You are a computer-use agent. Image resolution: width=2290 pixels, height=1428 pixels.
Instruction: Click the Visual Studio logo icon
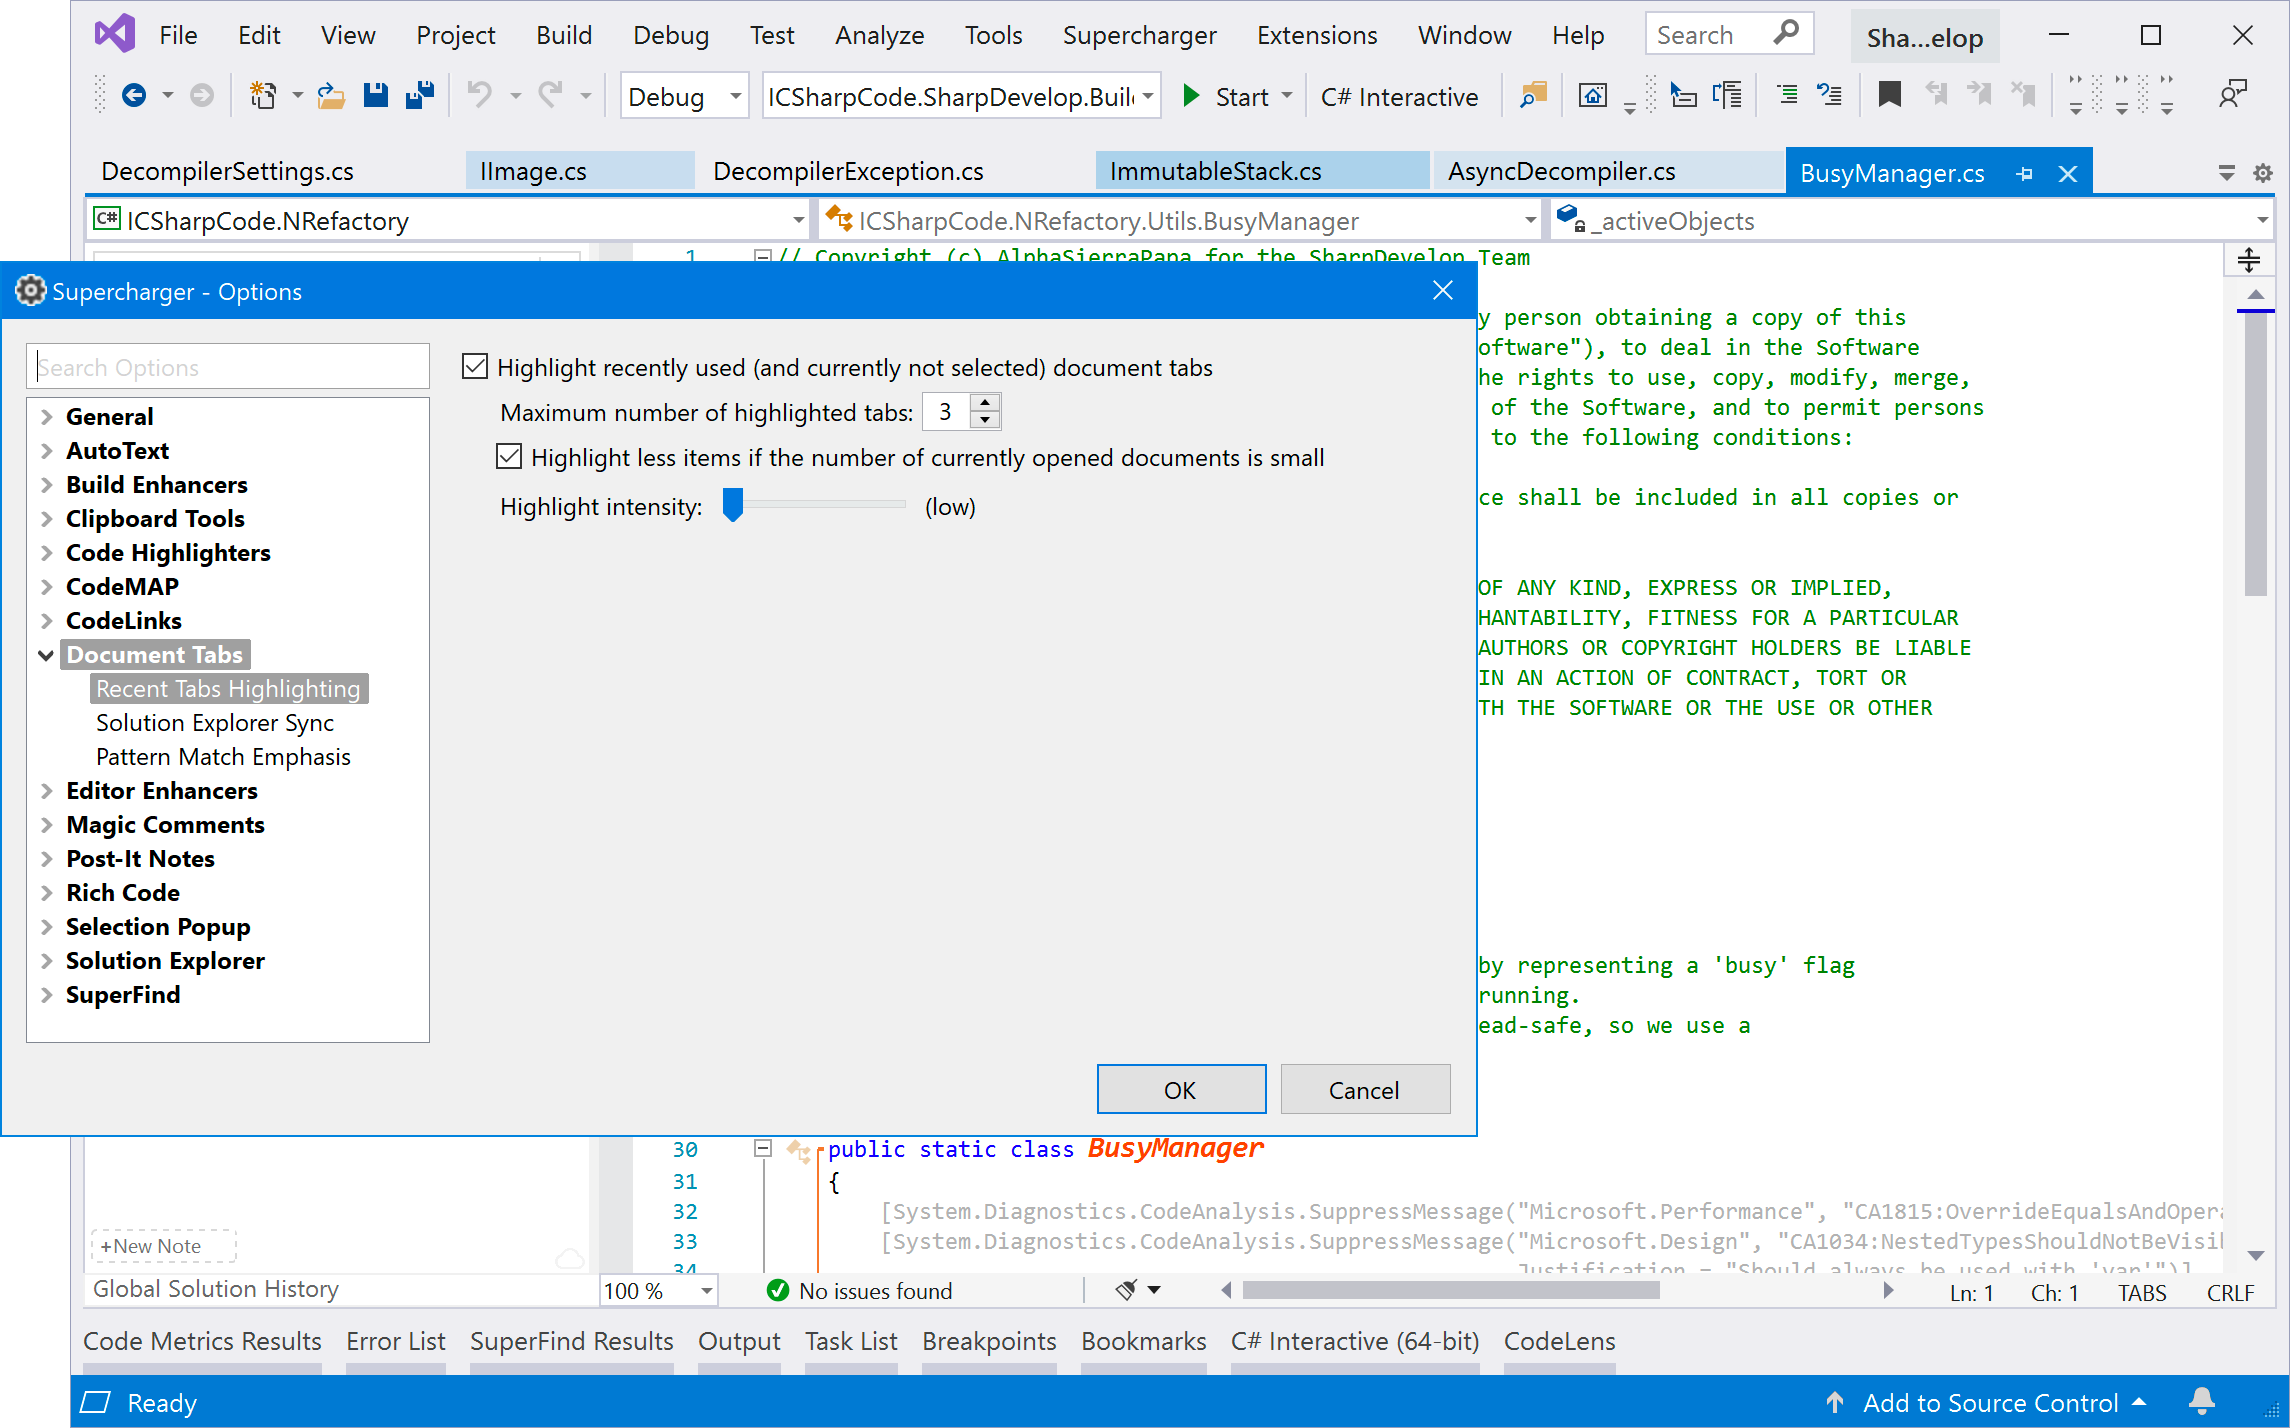115,35
